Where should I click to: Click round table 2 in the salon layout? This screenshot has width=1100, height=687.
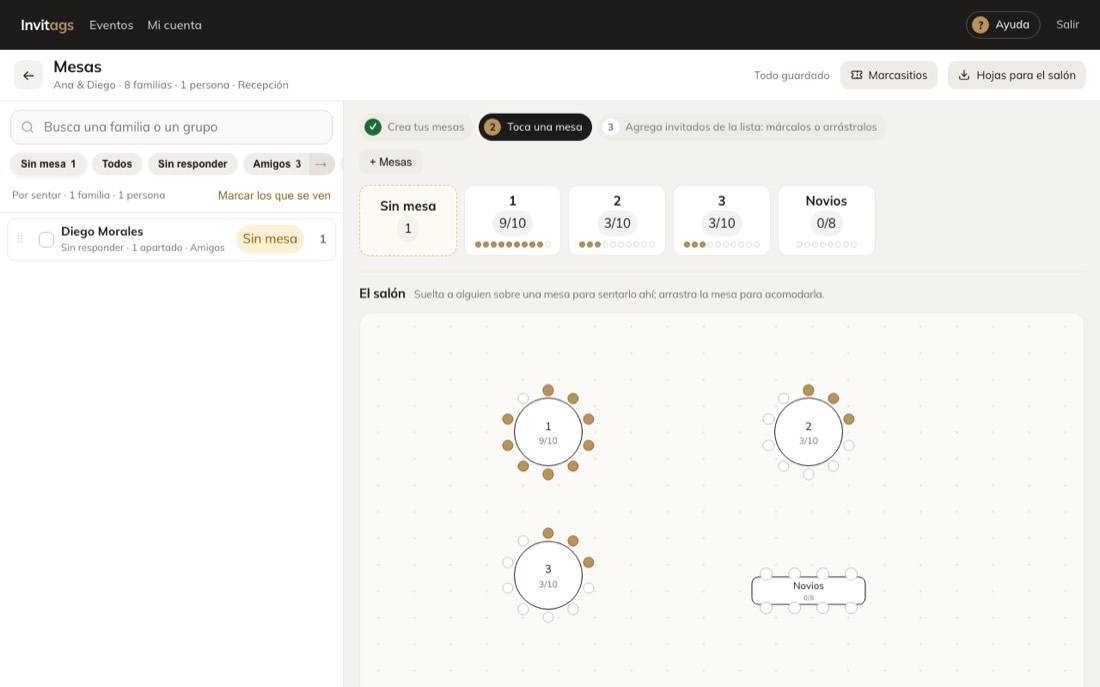pyautogui.click(x=808, y=432)
